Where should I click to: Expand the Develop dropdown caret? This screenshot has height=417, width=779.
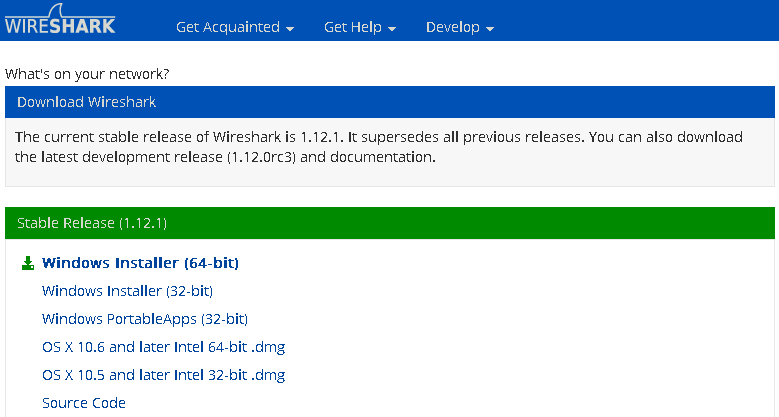coord(490,29)
